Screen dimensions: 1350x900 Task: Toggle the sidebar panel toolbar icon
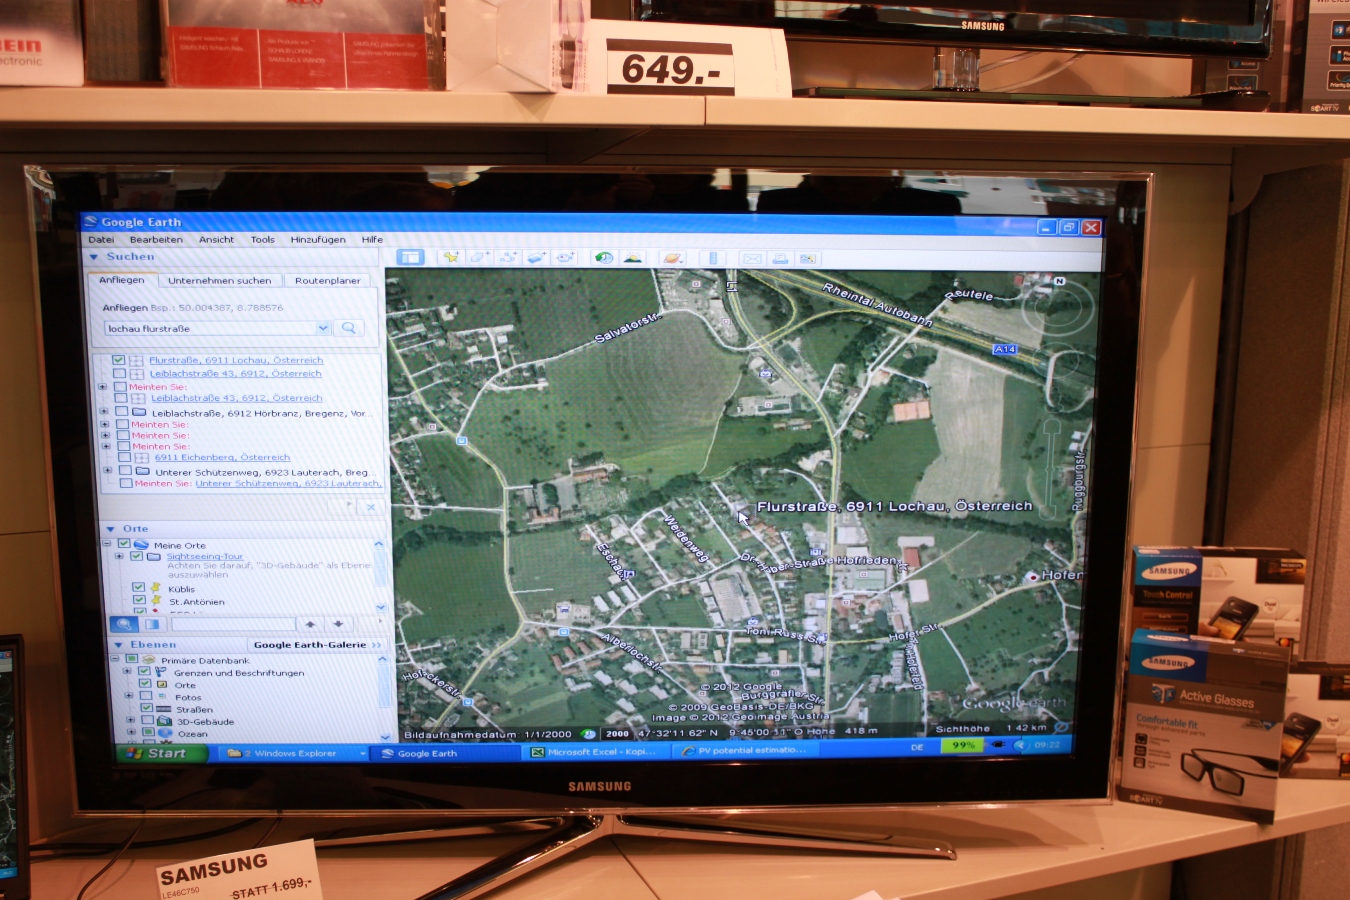tap(410, 258)
